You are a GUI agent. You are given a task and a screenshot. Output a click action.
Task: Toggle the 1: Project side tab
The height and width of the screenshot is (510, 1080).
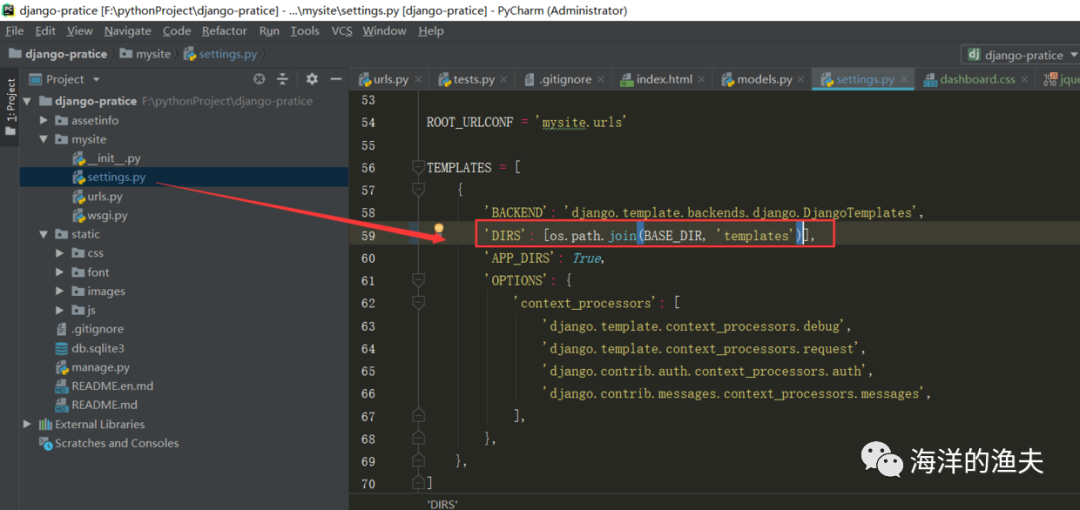click(10, 107)
